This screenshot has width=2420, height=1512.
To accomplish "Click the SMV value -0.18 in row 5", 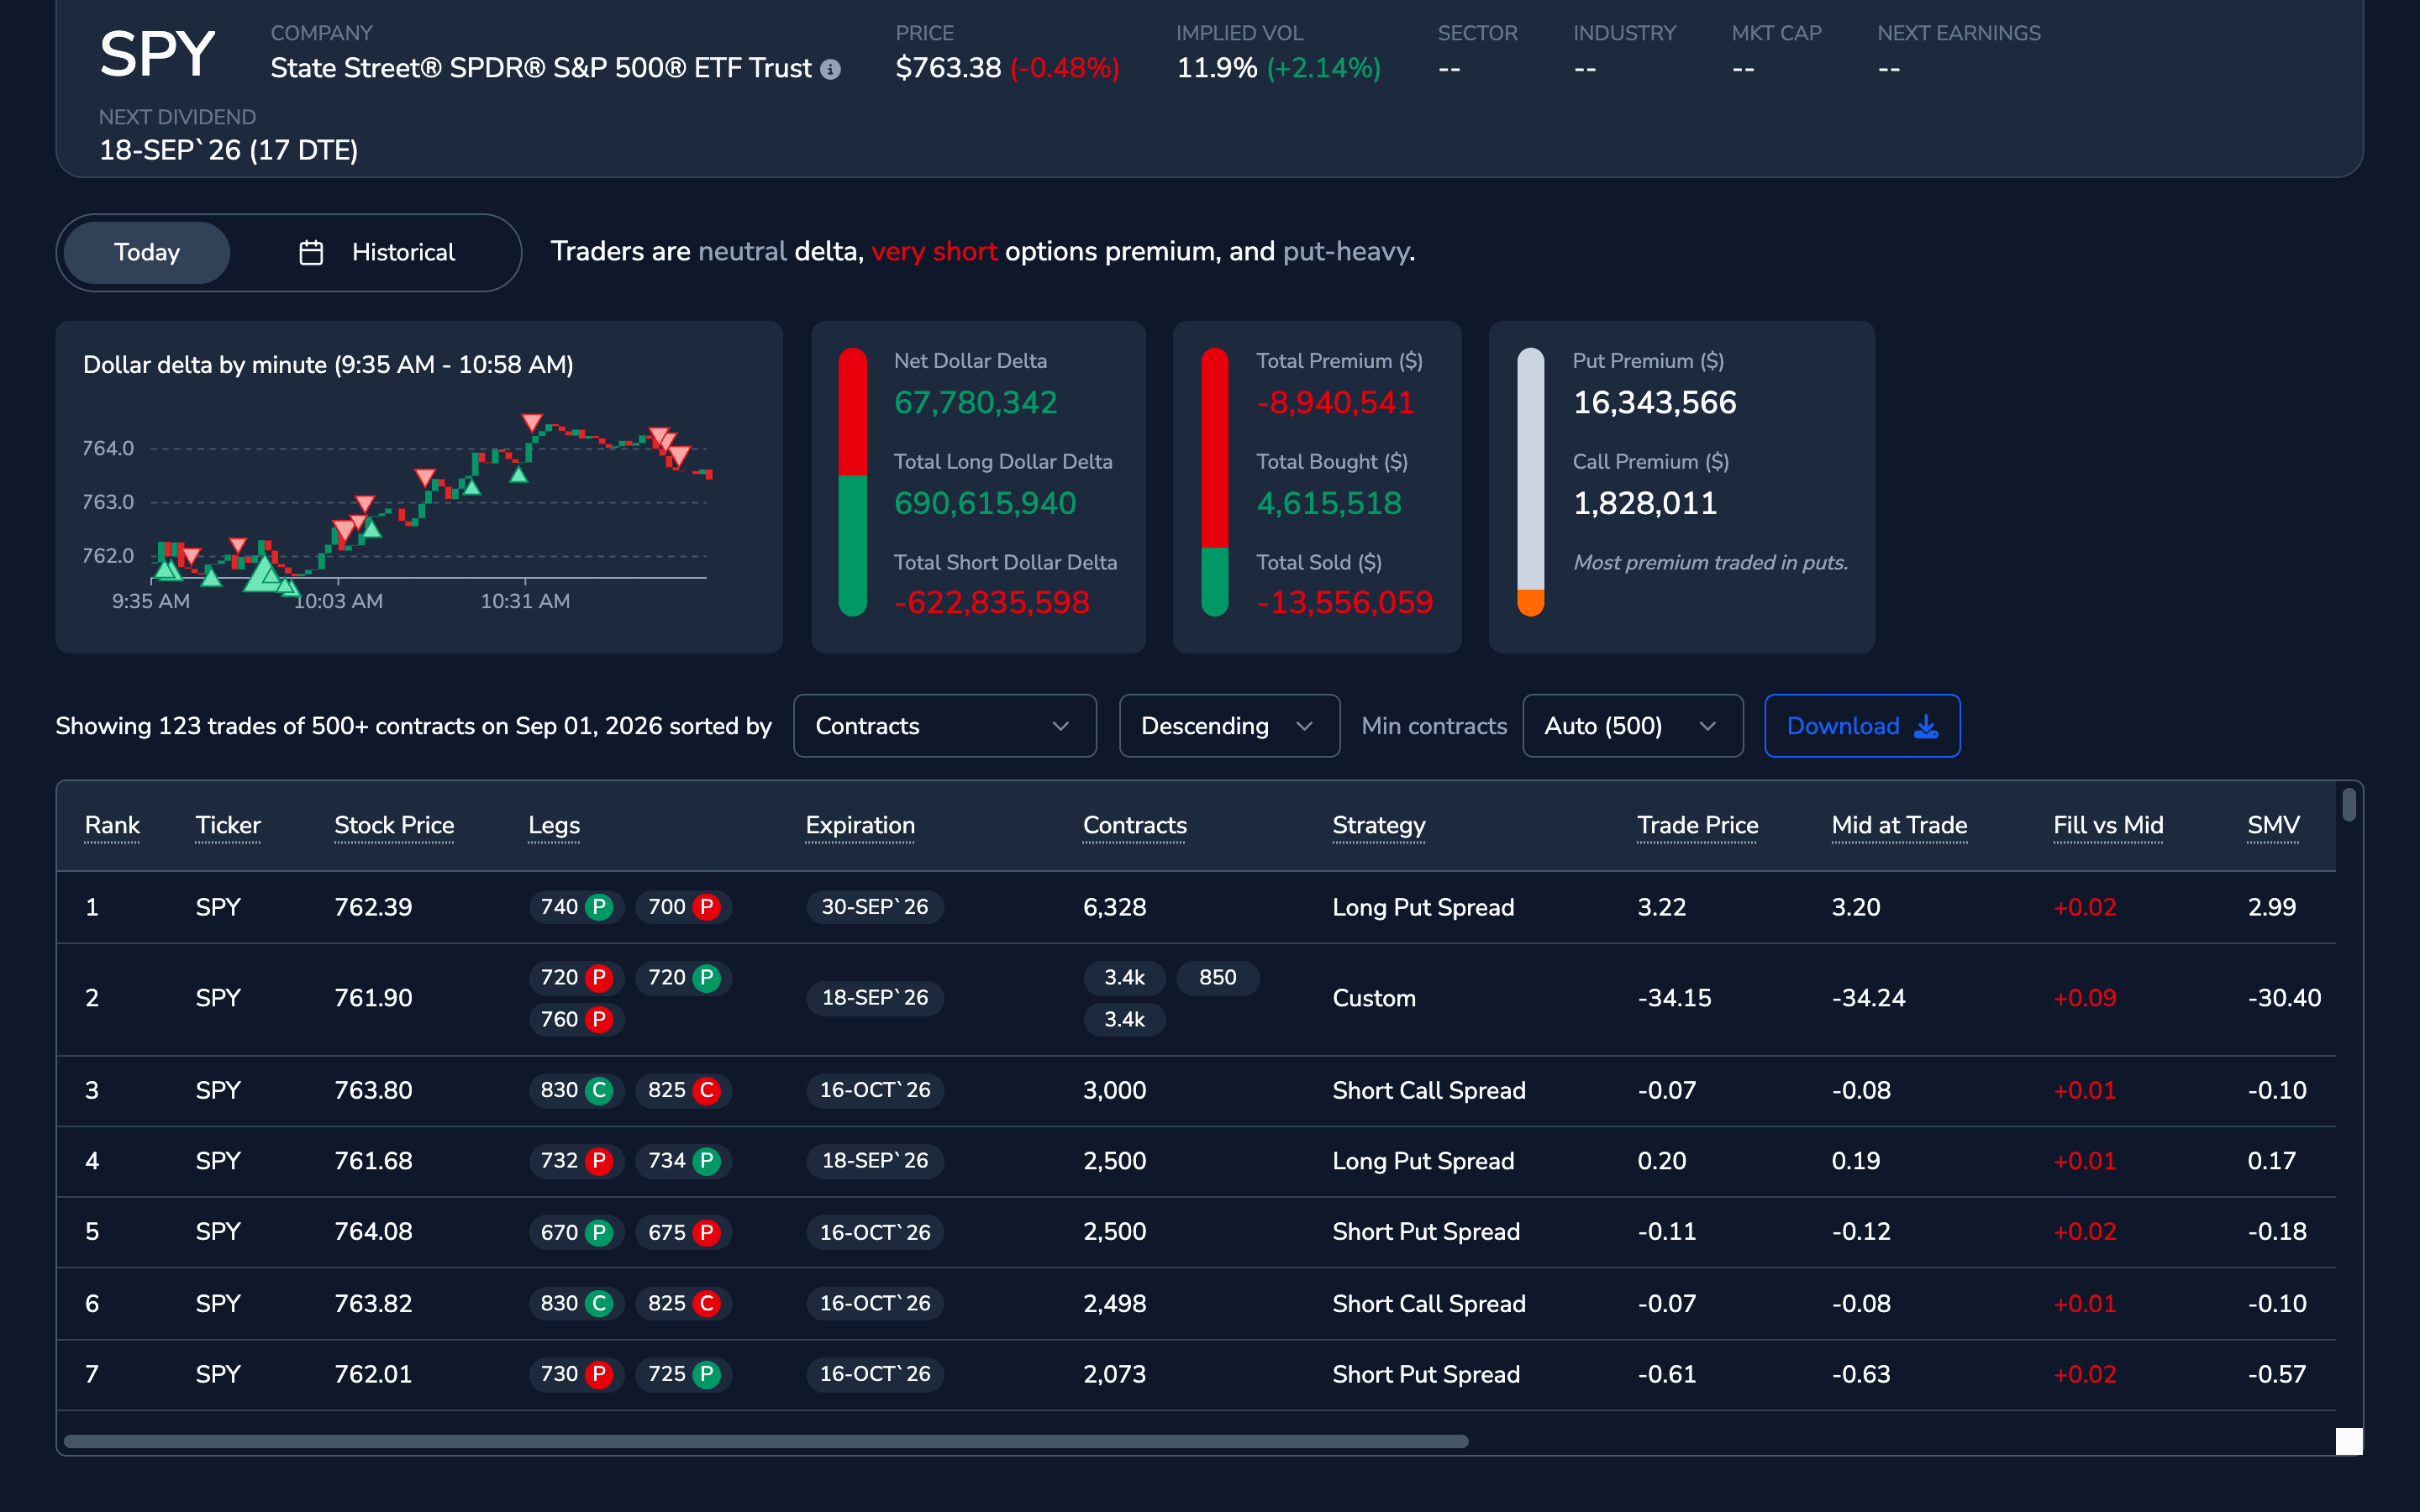I will click(2277, 1232).
